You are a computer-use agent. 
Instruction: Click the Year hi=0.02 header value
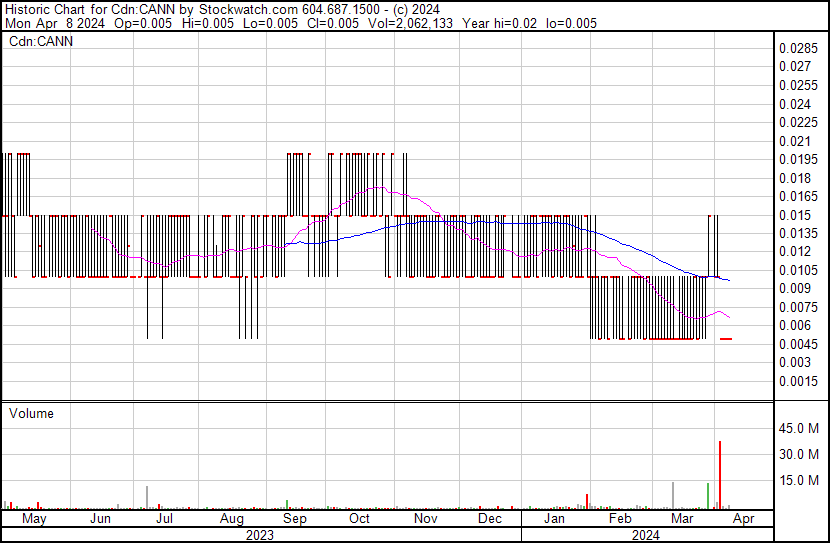click(500, 23)
